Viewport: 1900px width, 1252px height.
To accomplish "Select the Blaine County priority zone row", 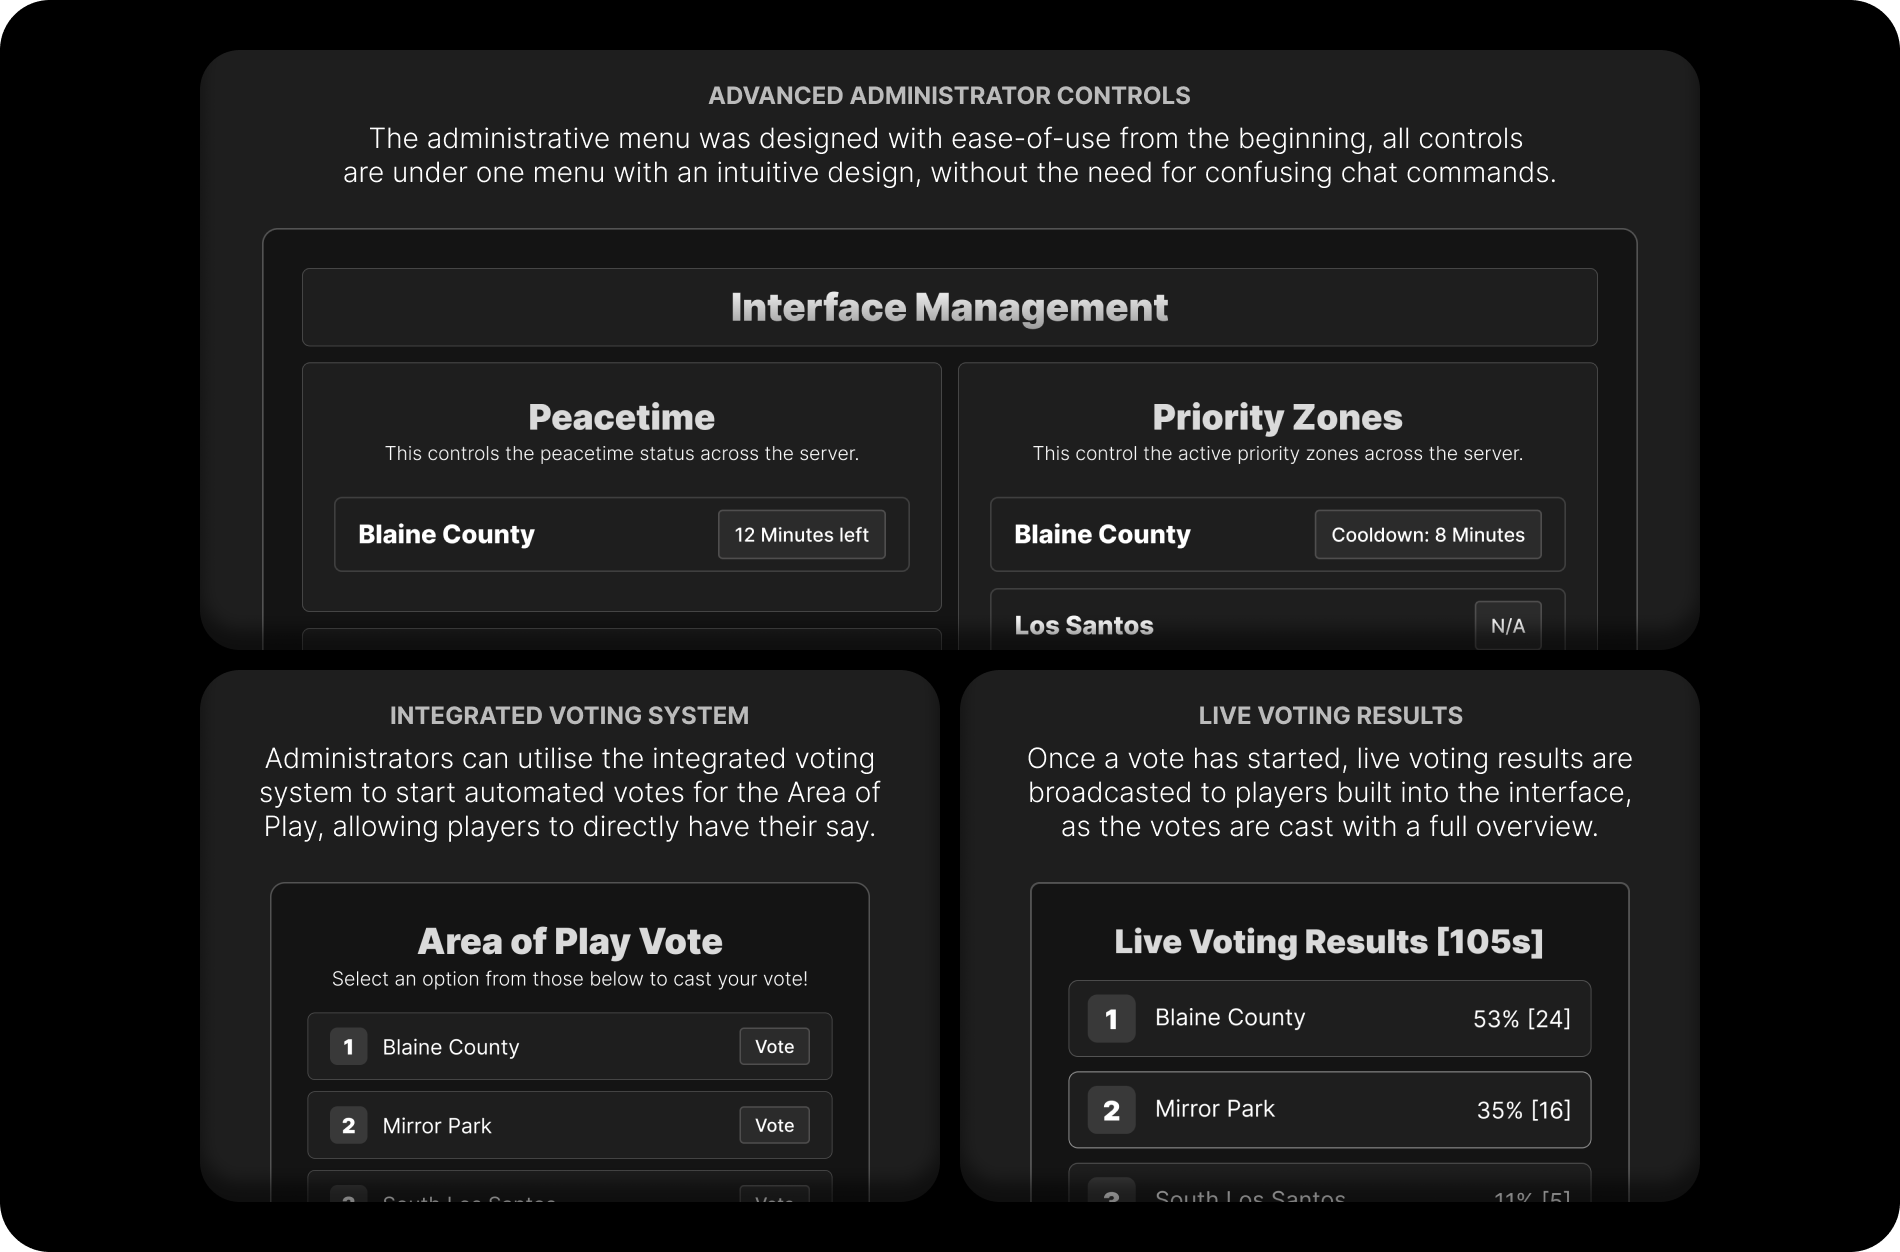I will click(x=1277, y=535).
